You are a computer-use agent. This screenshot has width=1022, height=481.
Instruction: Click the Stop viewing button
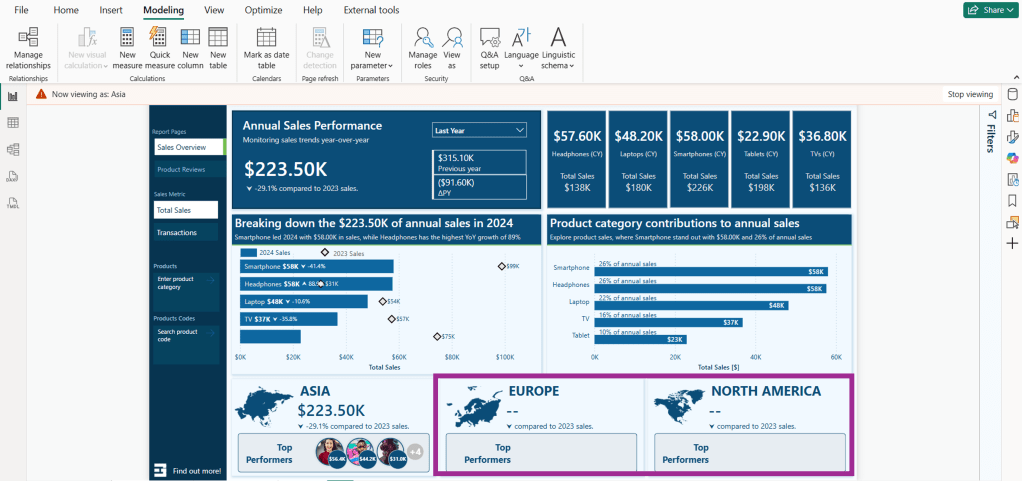(x=969, y=94)
